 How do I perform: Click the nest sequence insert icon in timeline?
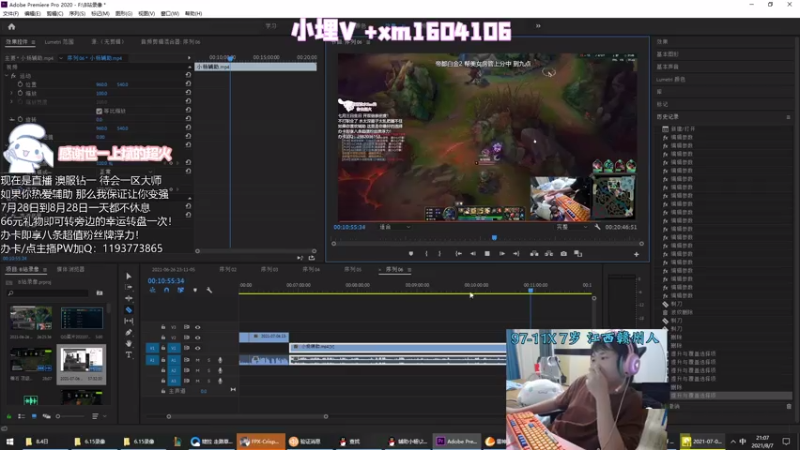tap(153, 290)
